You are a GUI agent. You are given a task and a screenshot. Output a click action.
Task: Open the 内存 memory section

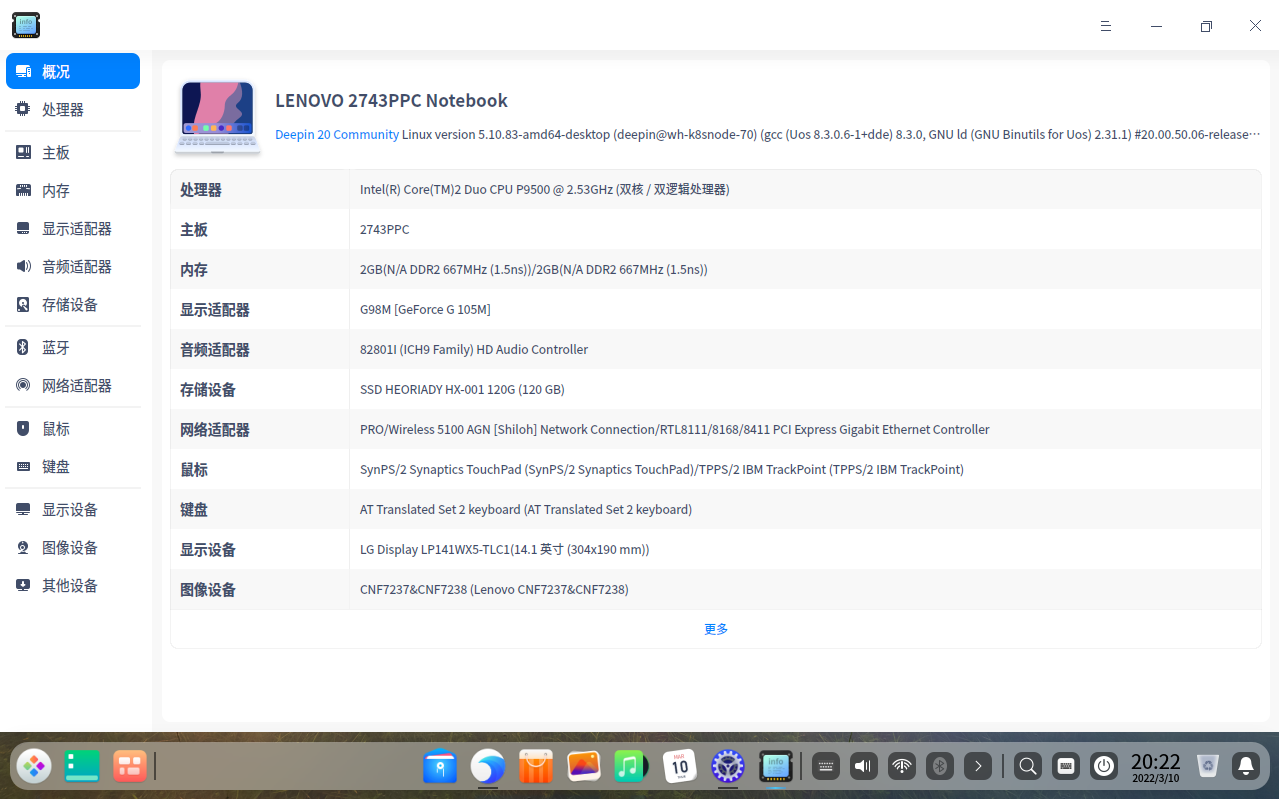coord(73,190)
